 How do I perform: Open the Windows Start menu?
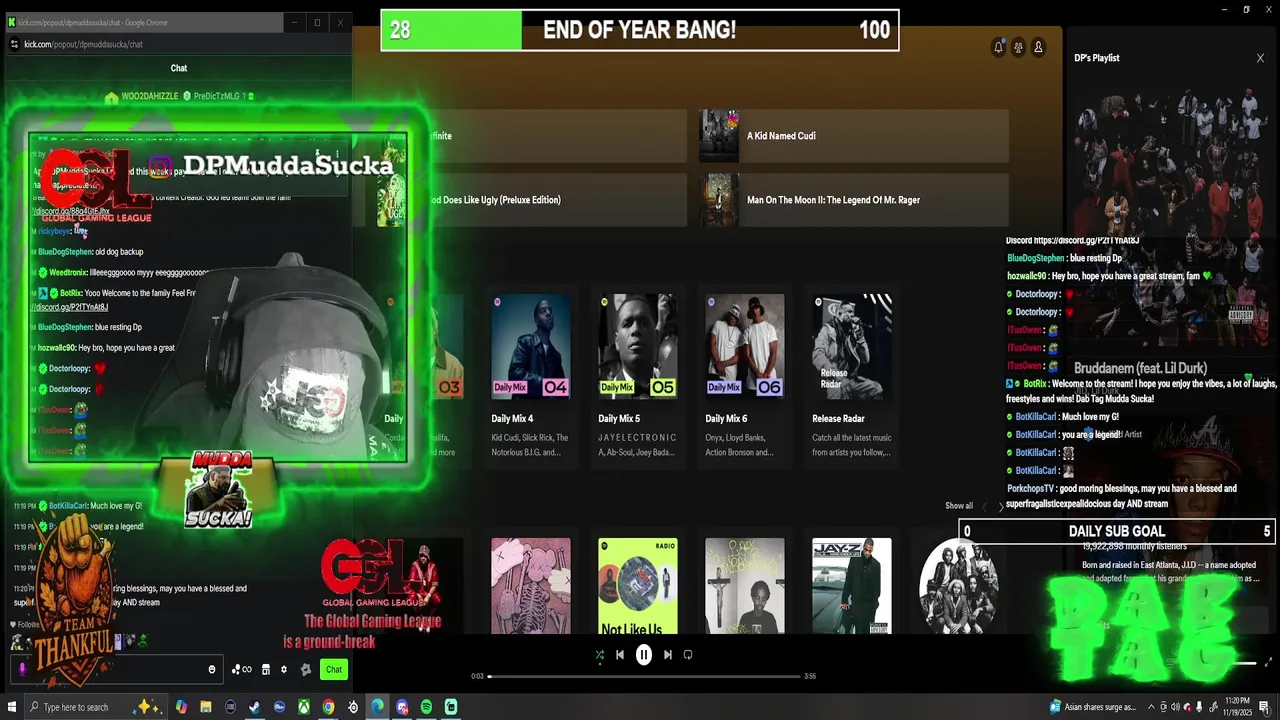pyautogui.click(x=11, y=707)
